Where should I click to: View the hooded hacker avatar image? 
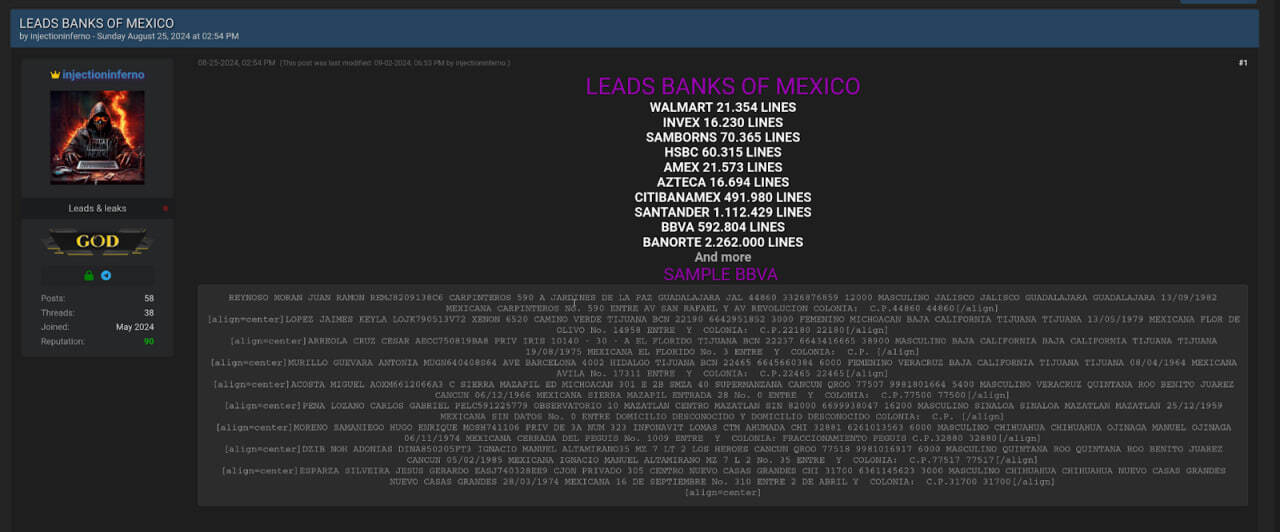pyautogui.click(x=97, y=137)
